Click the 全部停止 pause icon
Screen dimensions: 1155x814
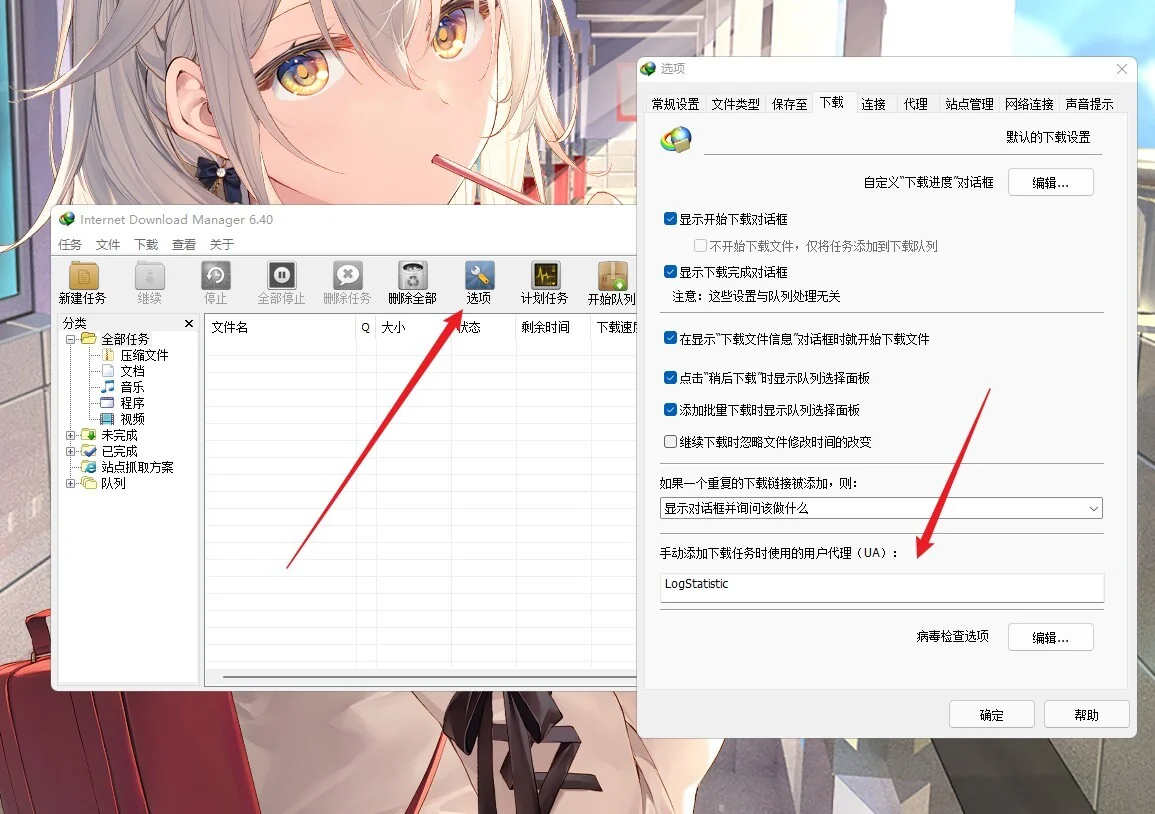281,276
